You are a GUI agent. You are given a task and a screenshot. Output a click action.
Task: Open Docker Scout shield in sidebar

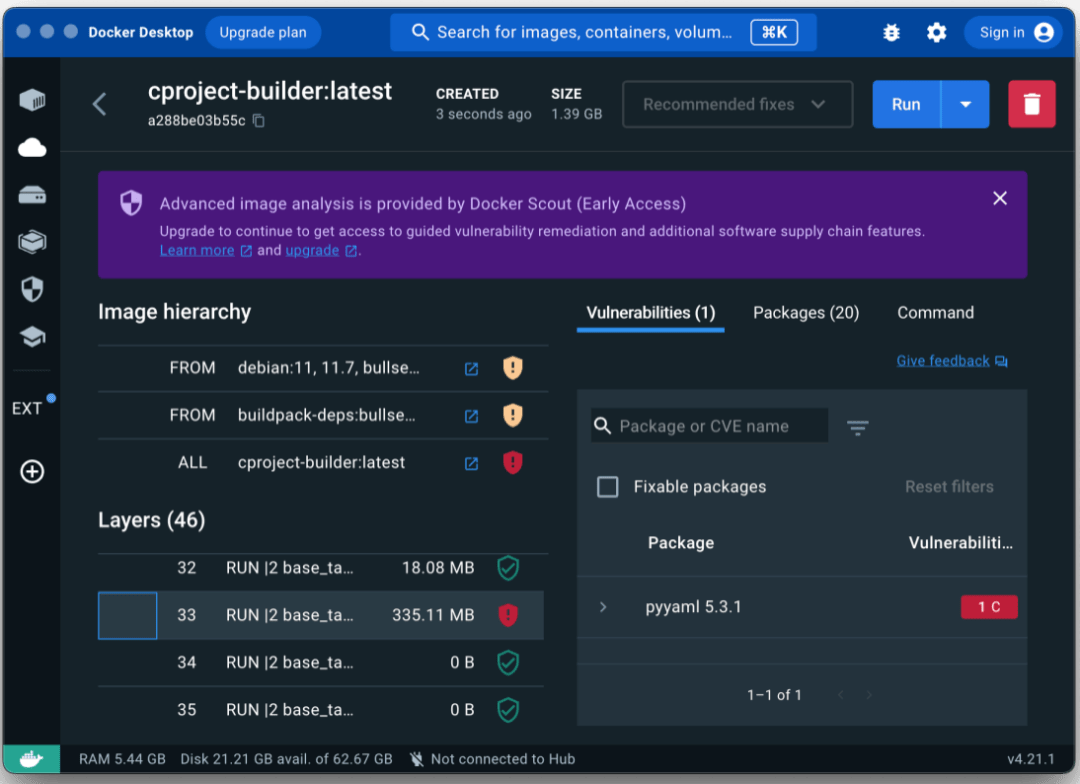pos(32,290)
